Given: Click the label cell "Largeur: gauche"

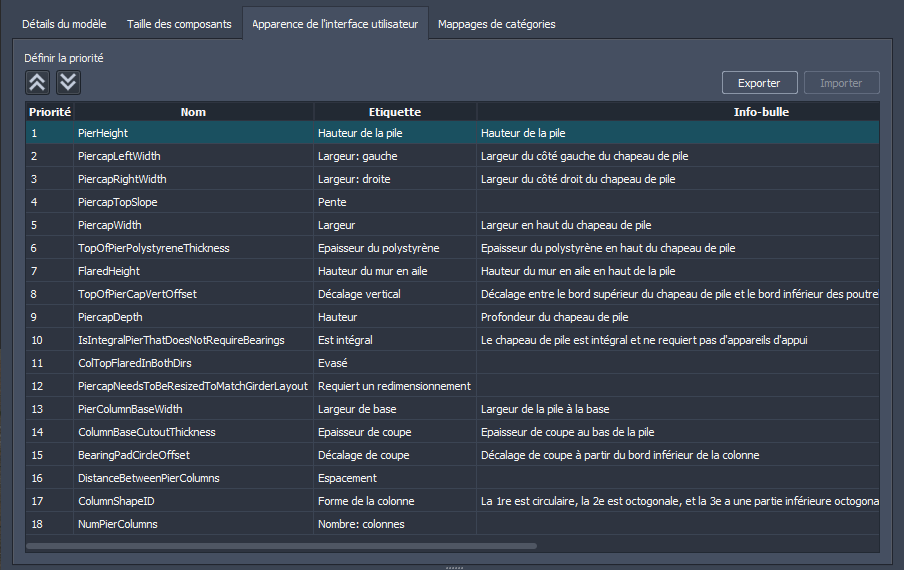Looking at the screenshot, I should click(395, 156).
